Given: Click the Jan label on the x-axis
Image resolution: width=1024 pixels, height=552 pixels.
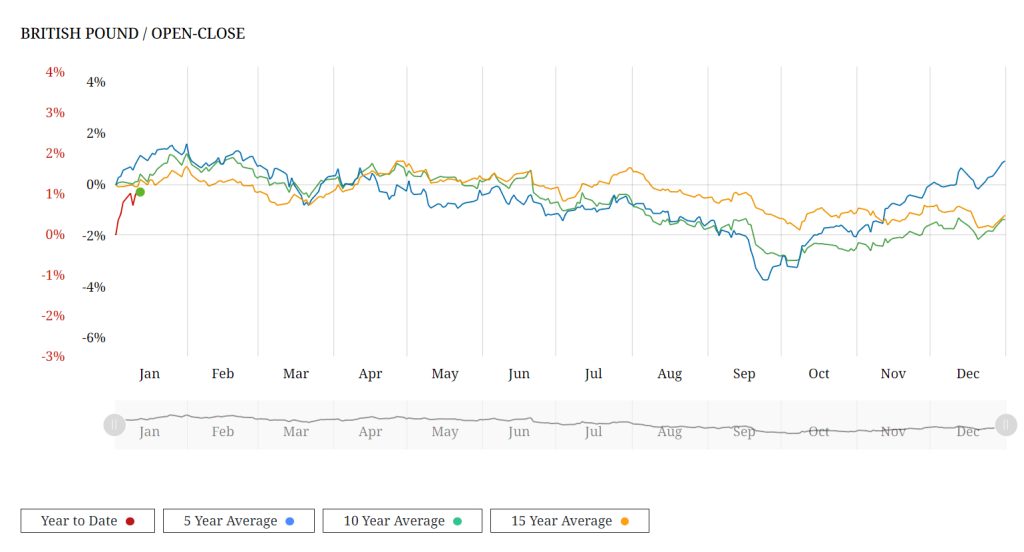Looking at the screenshot, I should 149,374.
